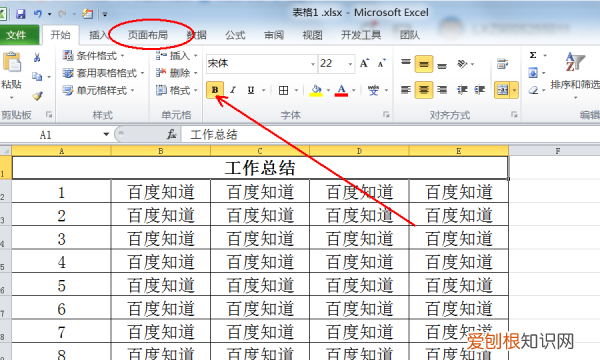Click the phonetic guide (文) icon

pyautogui.click(x=373, y=90)
